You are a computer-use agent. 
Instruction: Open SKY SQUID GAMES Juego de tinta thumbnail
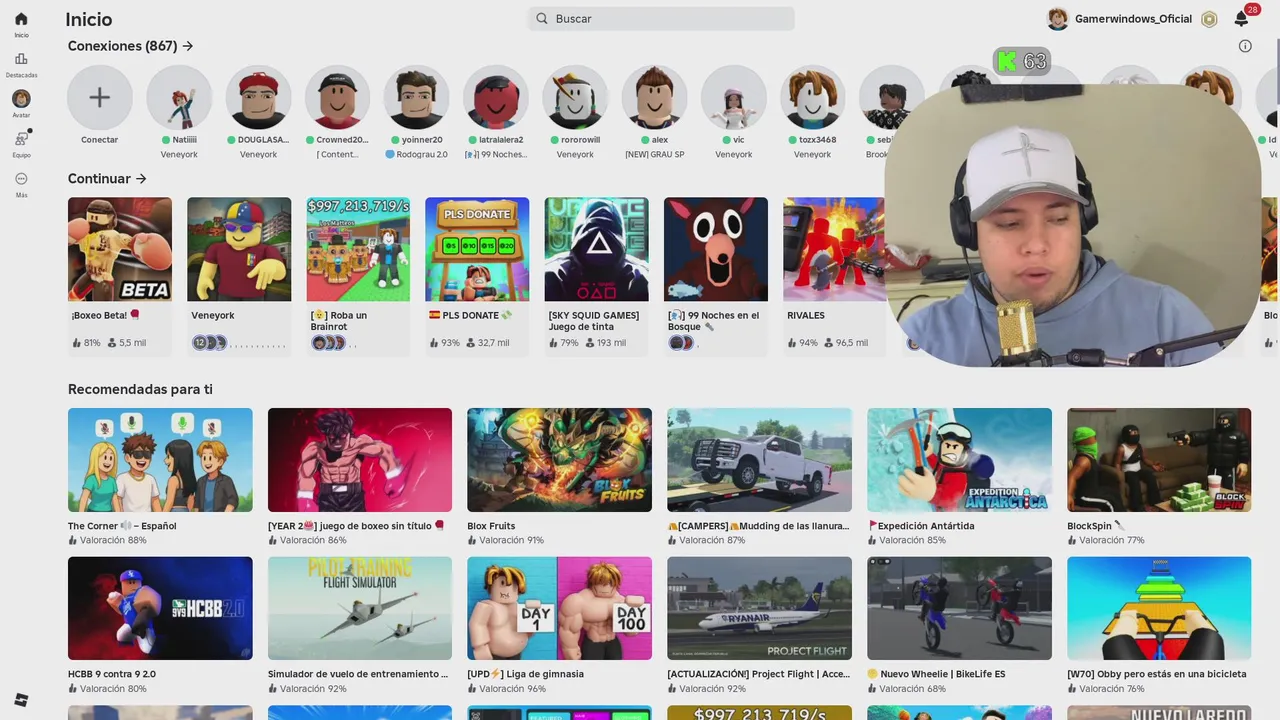tap(596, 249)
